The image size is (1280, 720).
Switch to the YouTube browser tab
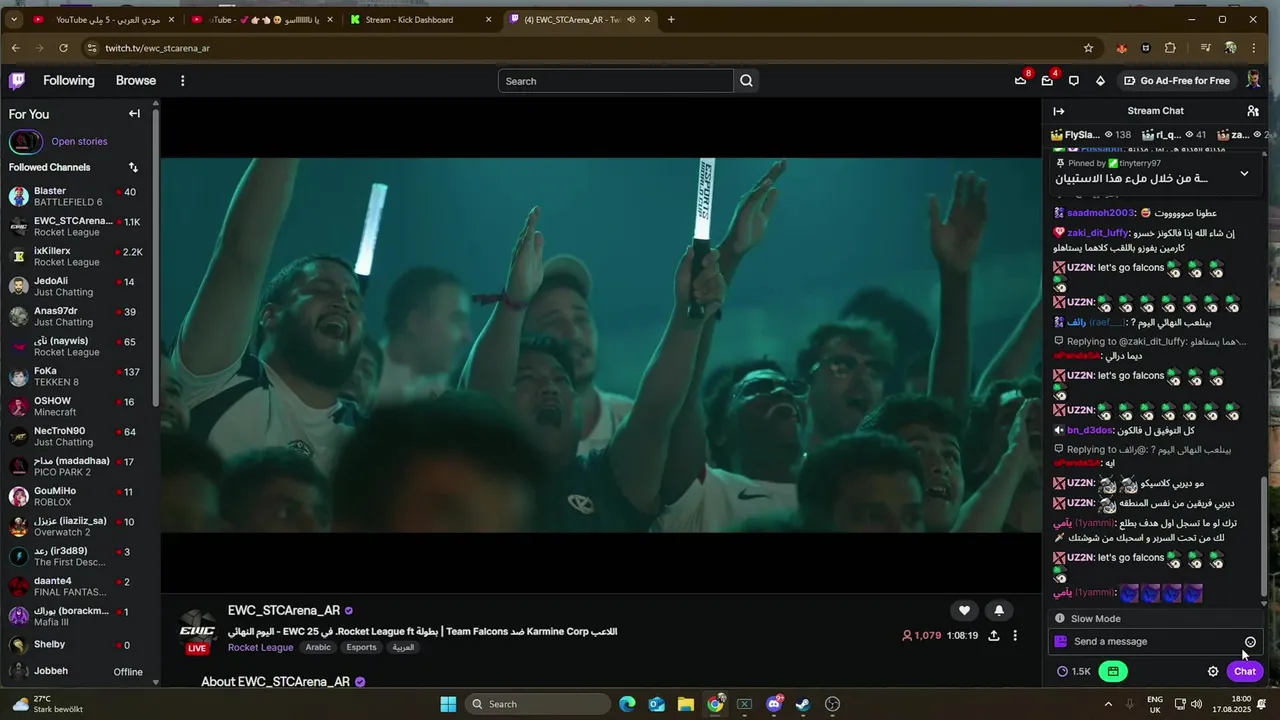pyautogui.click(x=102, y=19)
